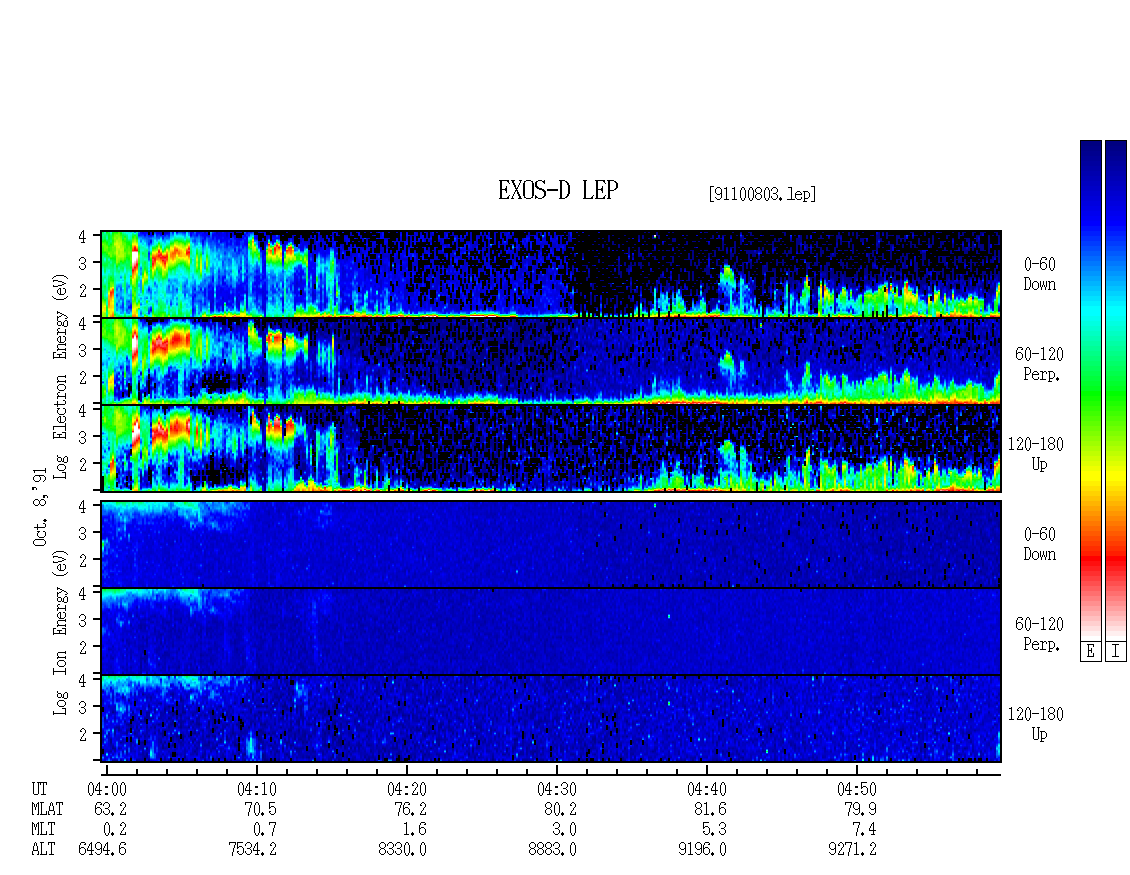Click the ion color scale bar above I
Image resolution: width=1130 pixels, height=875 pixels.
pyautogui.click(x=1116, y=390)
